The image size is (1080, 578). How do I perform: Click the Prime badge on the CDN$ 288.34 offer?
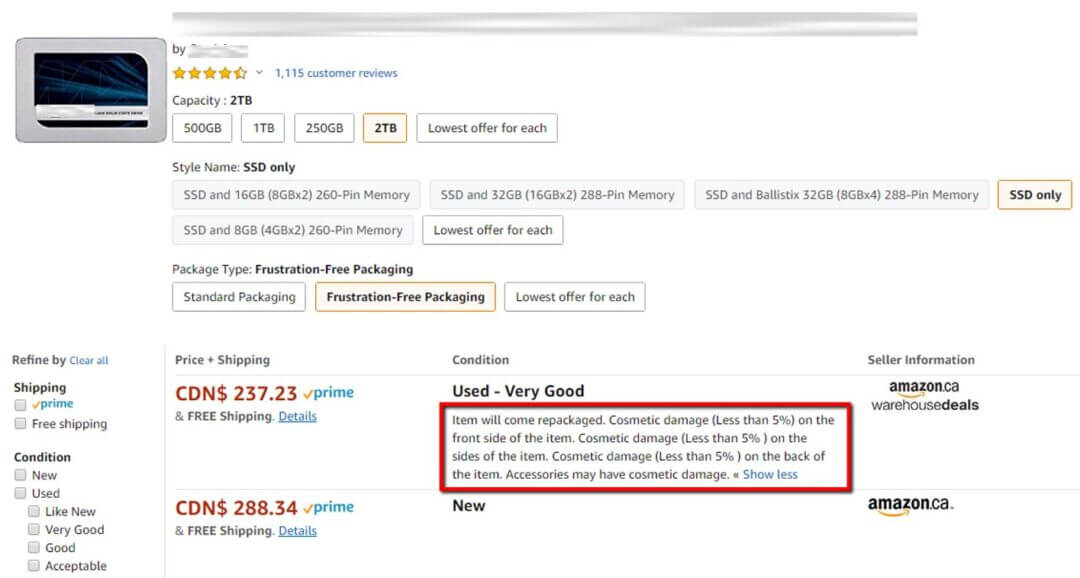coord(330,506)
